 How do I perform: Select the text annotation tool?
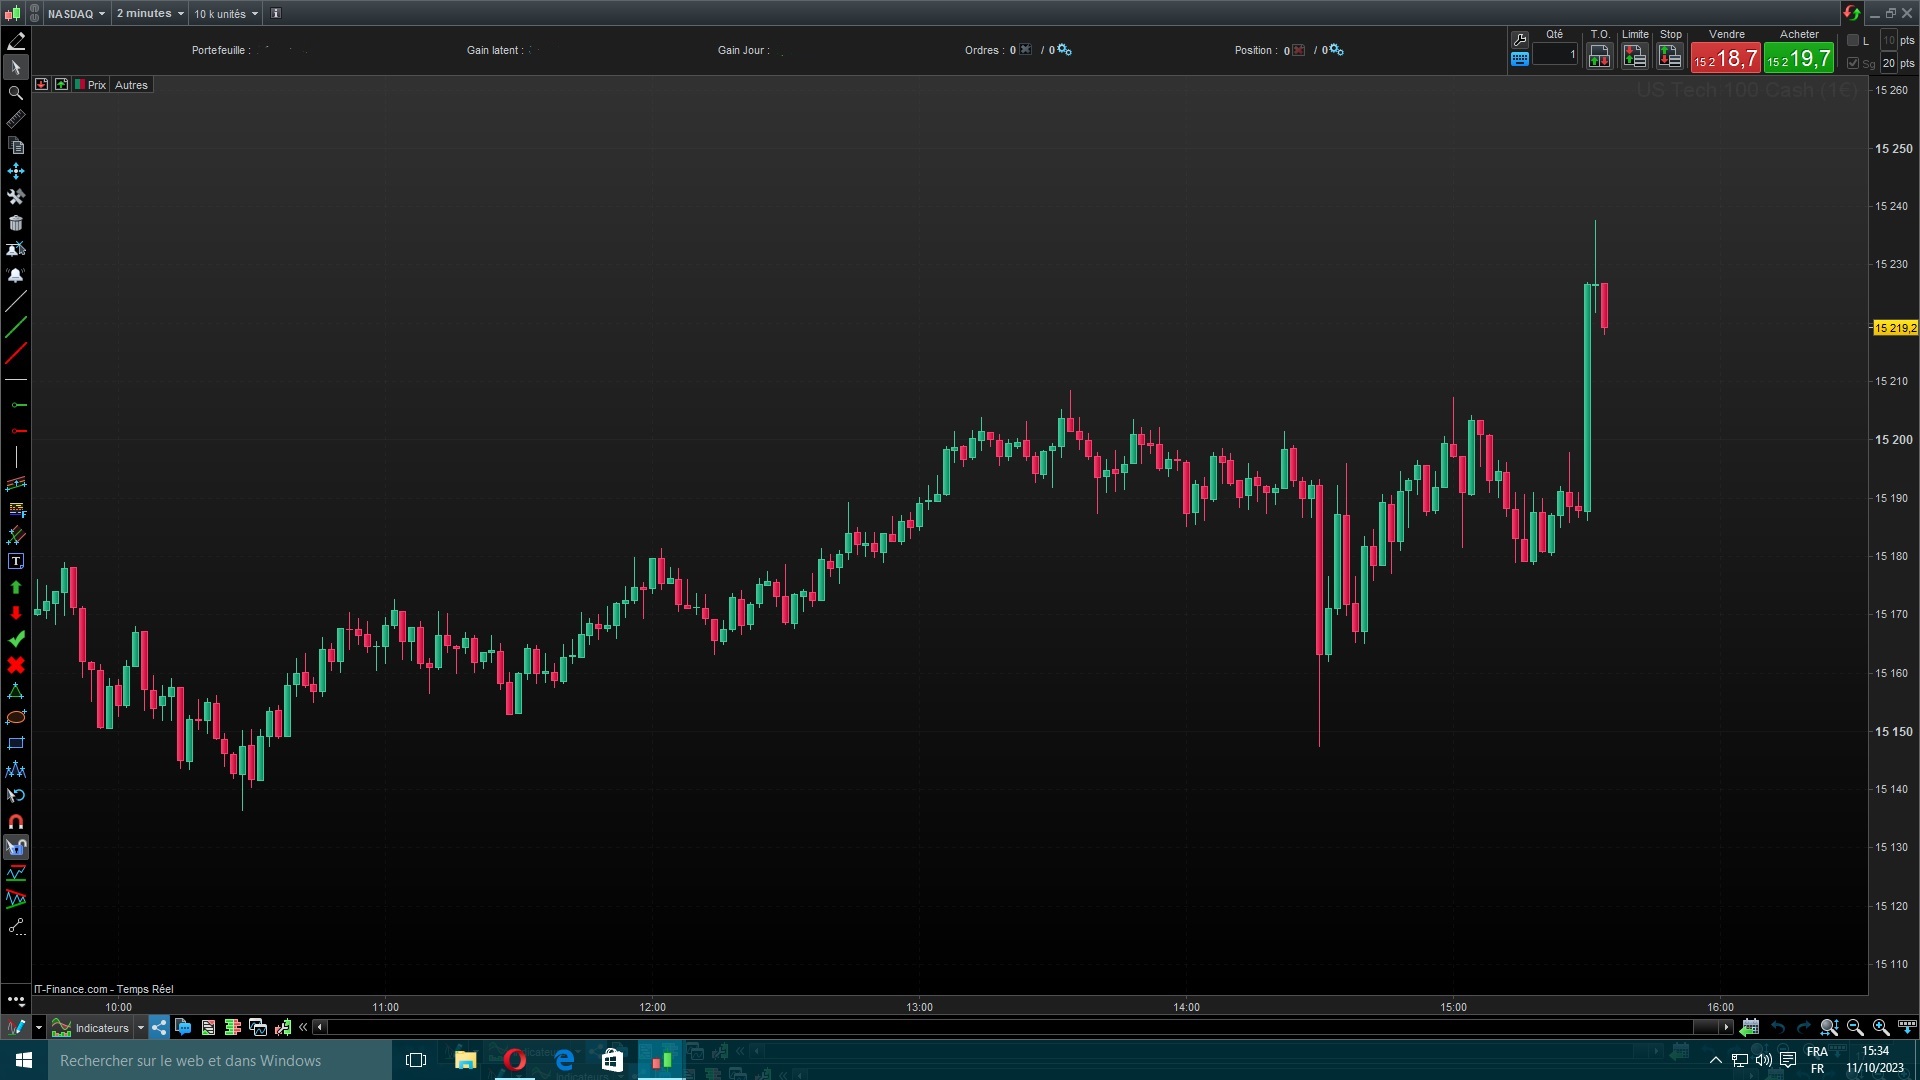point(16,561)
